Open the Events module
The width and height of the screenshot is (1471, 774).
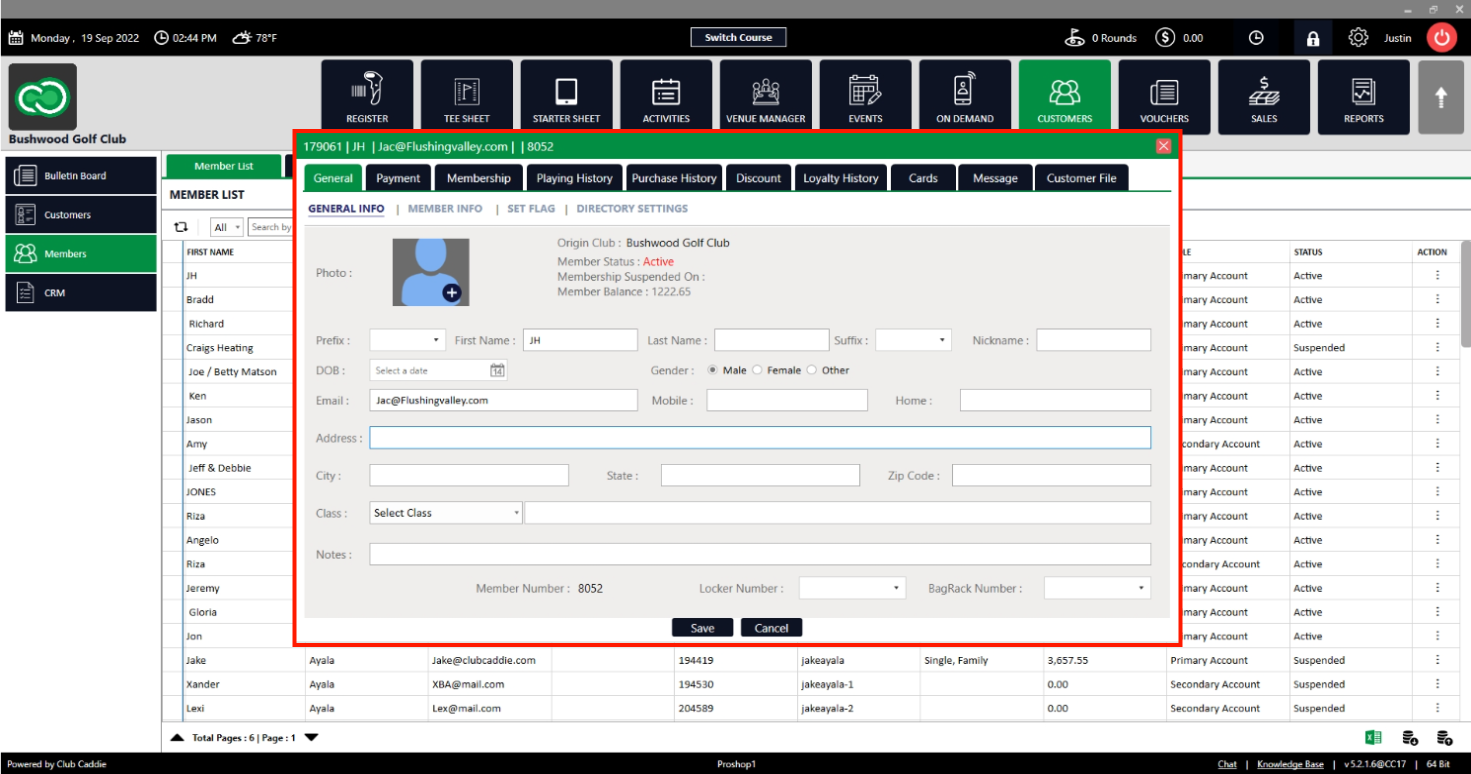click(865, 97)
